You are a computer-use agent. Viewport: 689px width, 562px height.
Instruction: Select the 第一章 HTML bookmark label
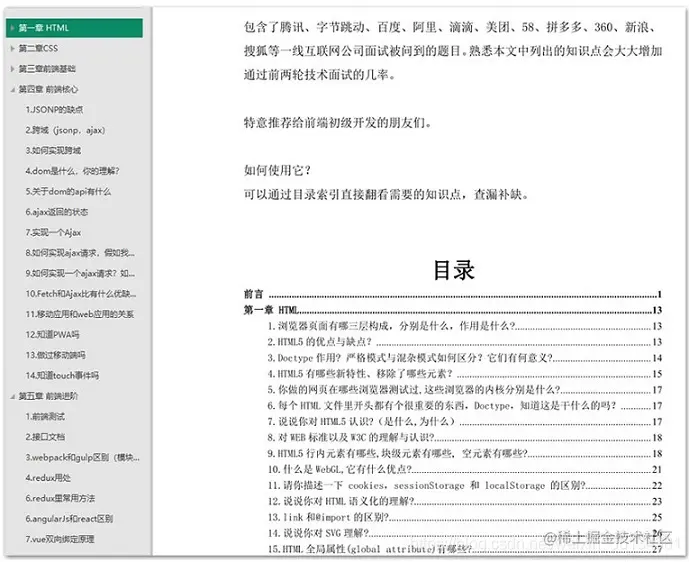click(x=44, y=28)
